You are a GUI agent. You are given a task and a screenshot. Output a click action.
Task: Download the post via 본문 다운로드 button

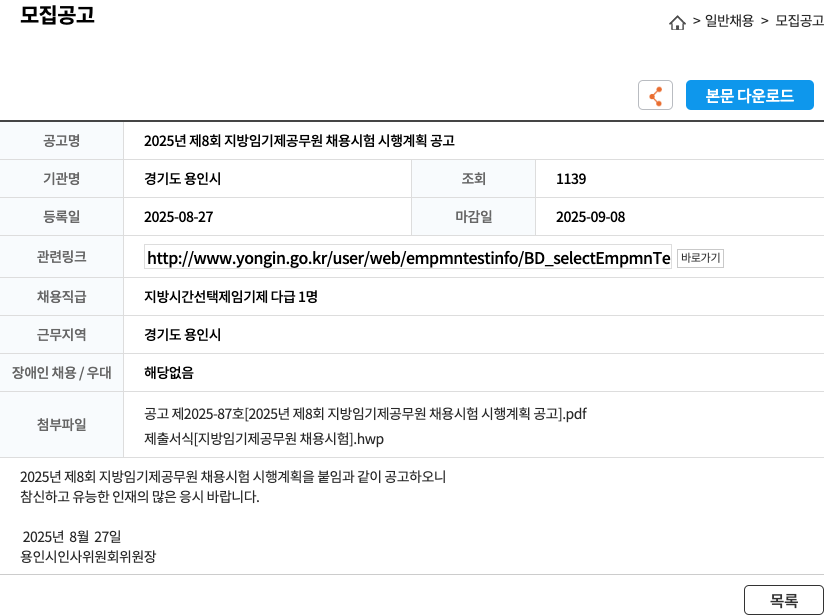(x=749, y=95)
